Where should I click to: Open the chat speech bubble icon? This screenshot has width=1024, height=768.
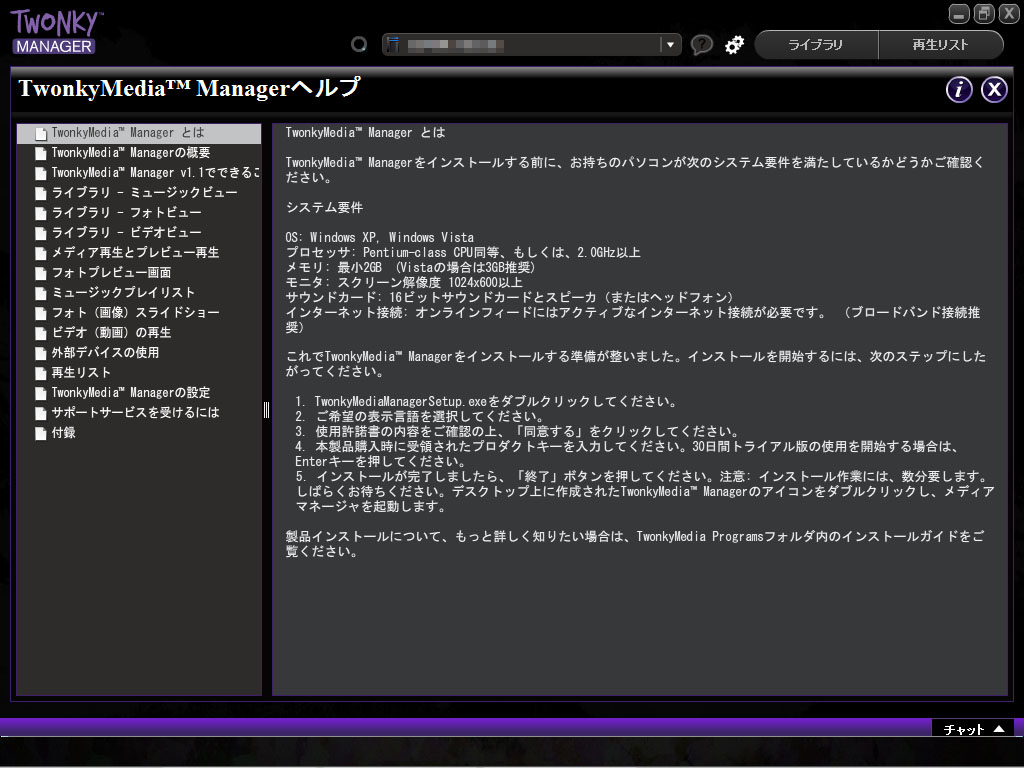pos(701,44)
